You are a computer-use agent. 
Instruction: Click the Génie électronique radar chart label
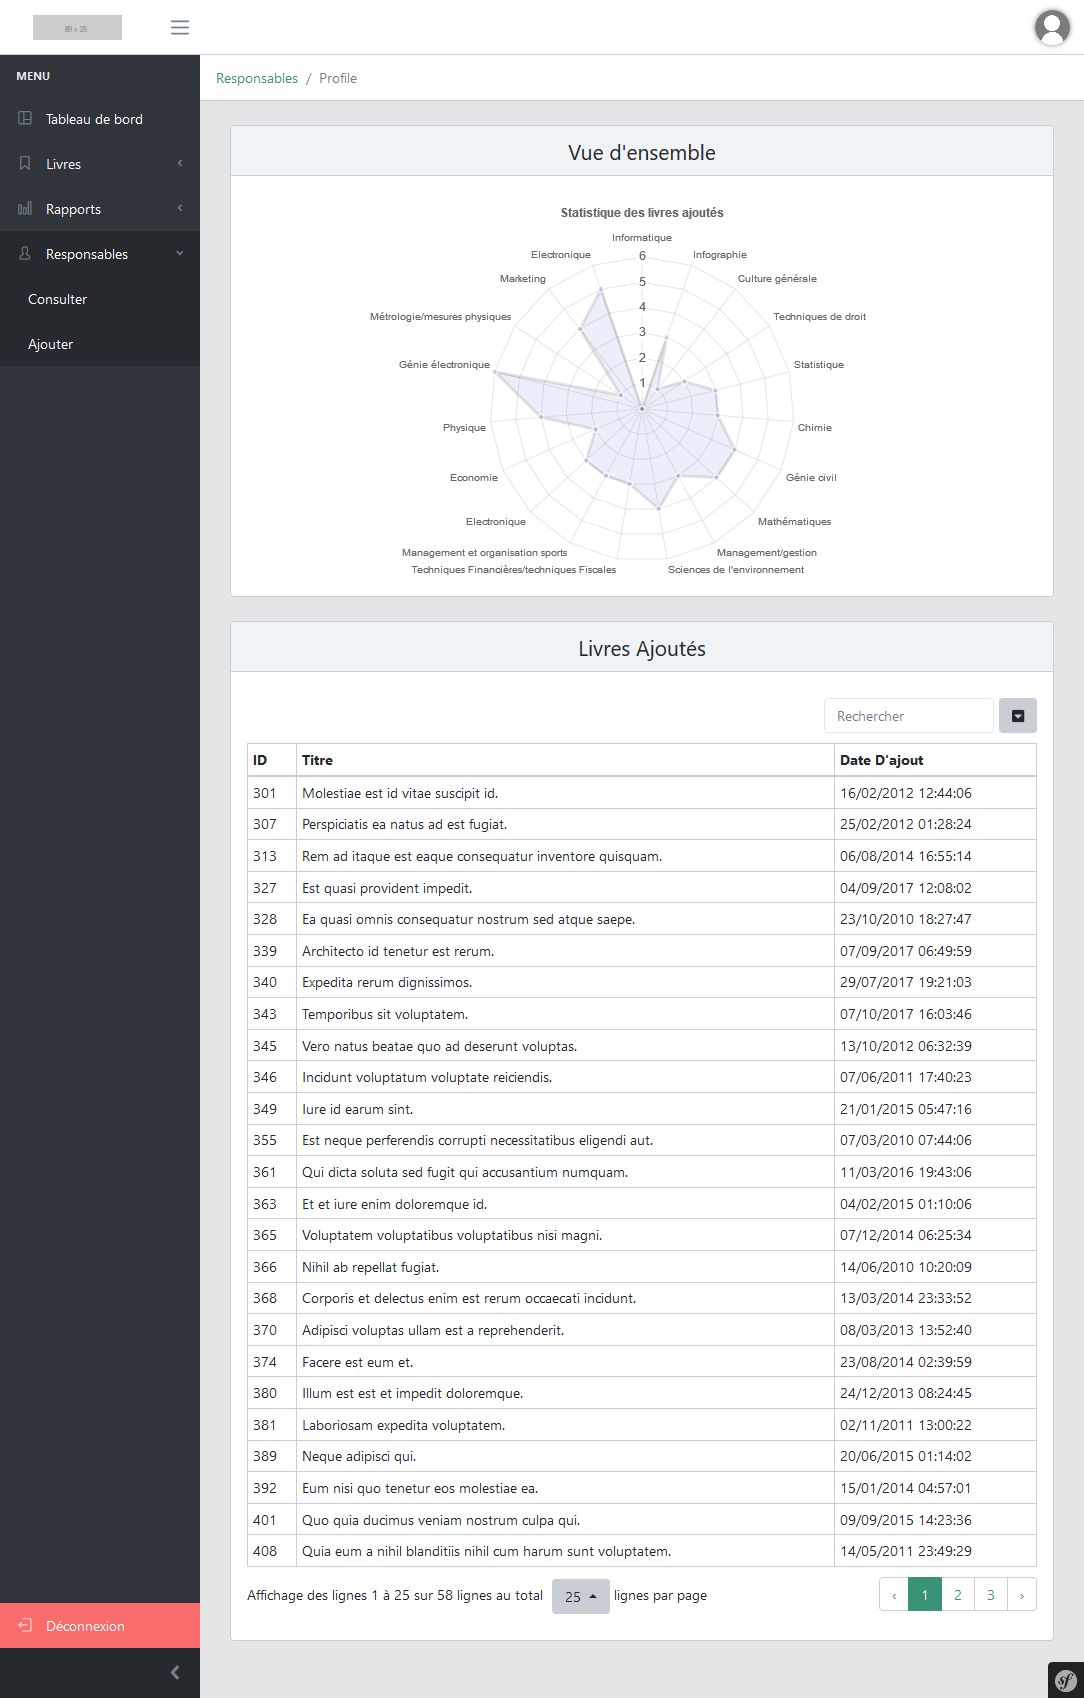tap(444, 365)
